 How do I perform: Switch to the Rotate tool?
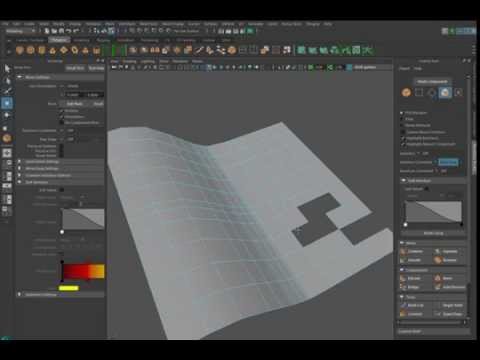coord(7,116)
